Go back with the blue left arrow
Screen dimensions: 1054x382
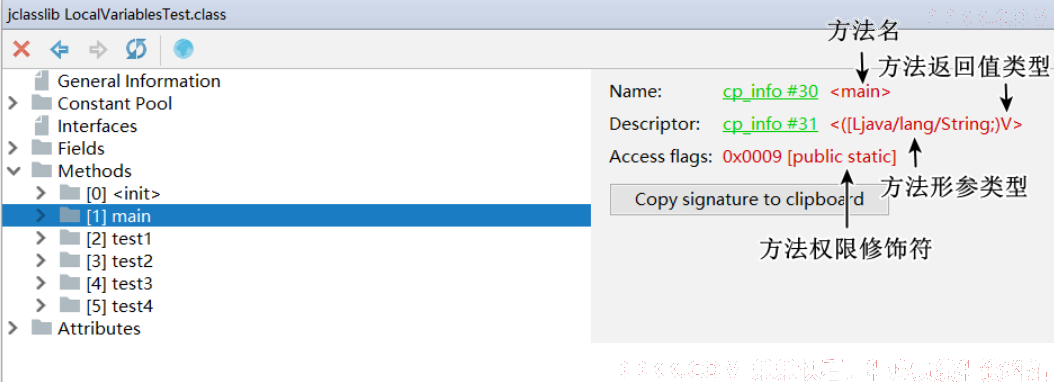pyautogui.click(x=60, y=49)
